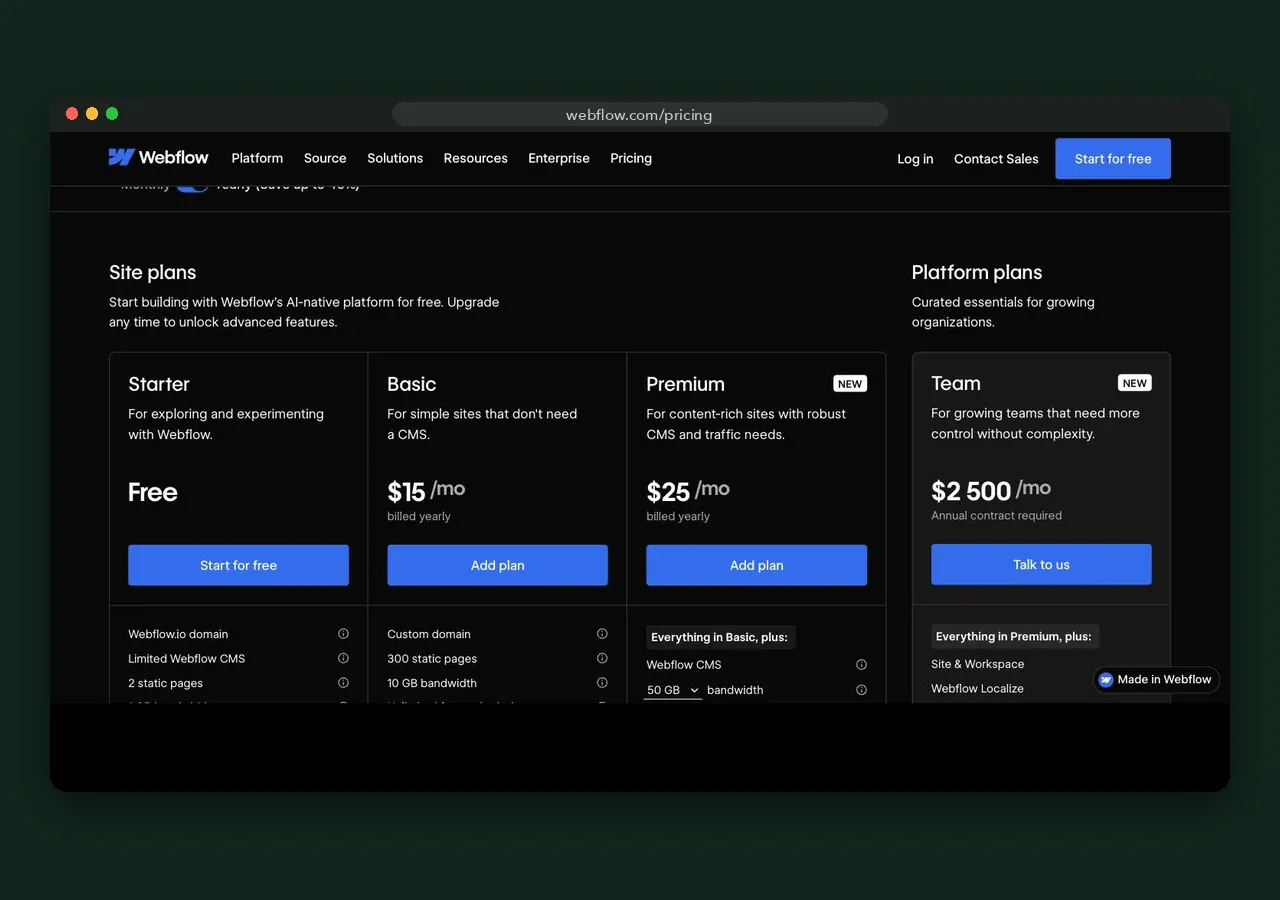The width and height of the screenshot is (1280, 900).
Task: Open the Solutions menu
Action: pos(395,158)
